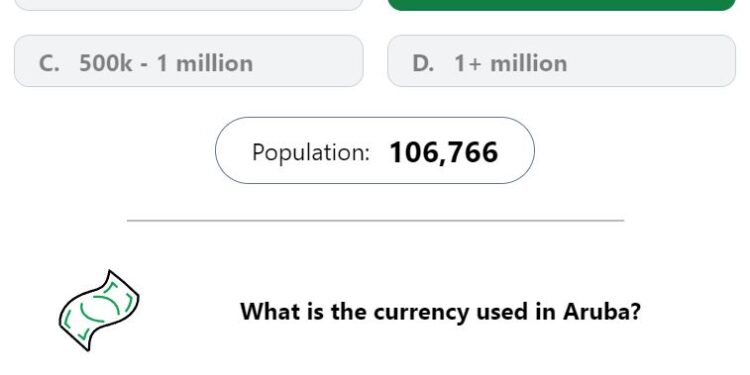Click the Population result pill
Screen dimensions: 750x375
tap(375, 150)
